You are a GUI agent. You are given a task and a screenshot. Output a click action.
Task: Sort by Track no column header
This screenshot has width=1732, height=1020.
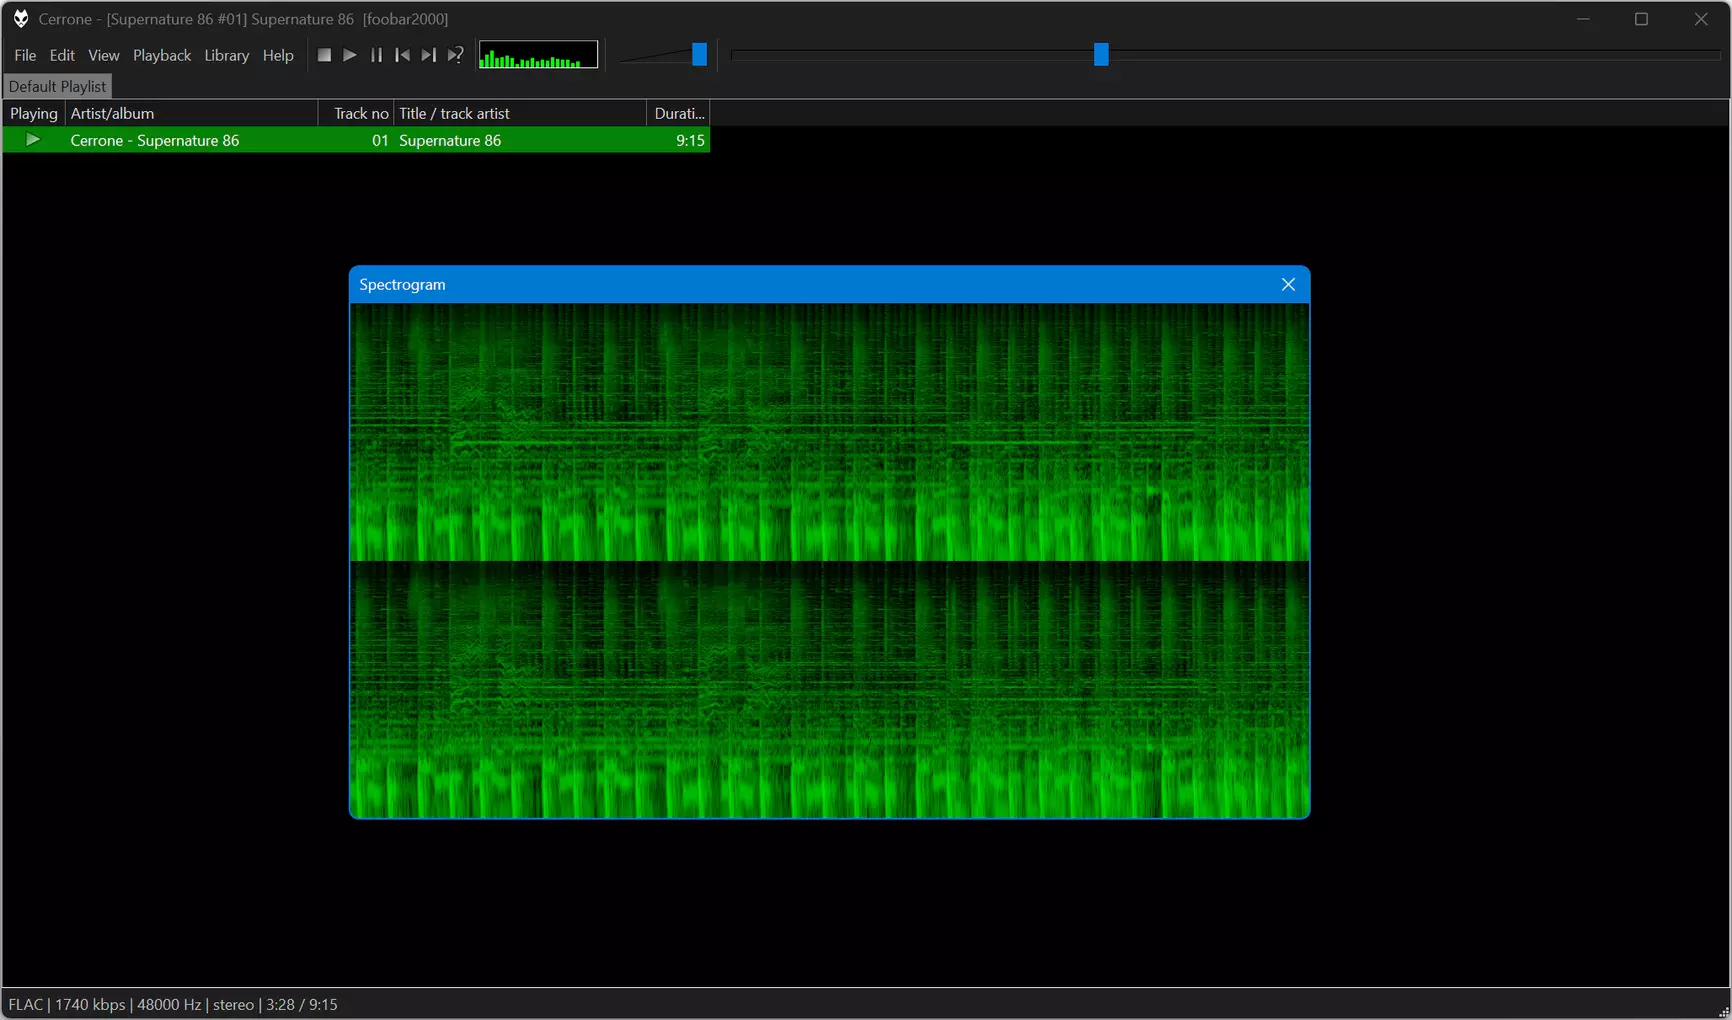point(357,113)
